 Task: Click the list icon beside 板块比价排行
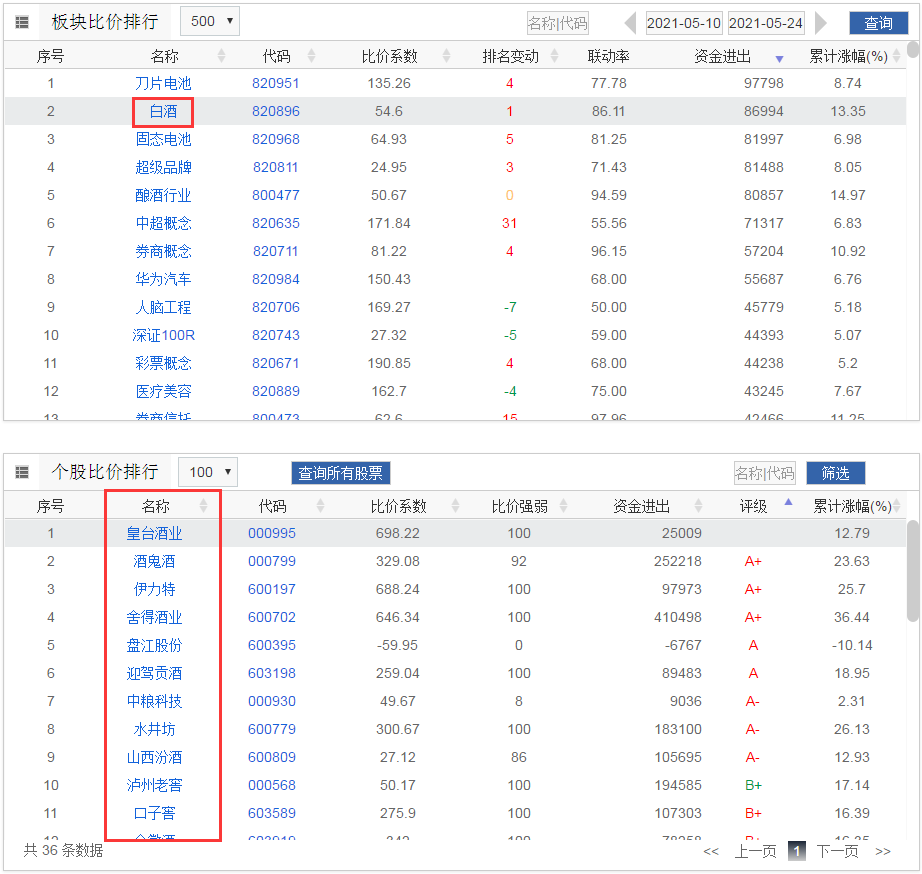coord(20,22)
